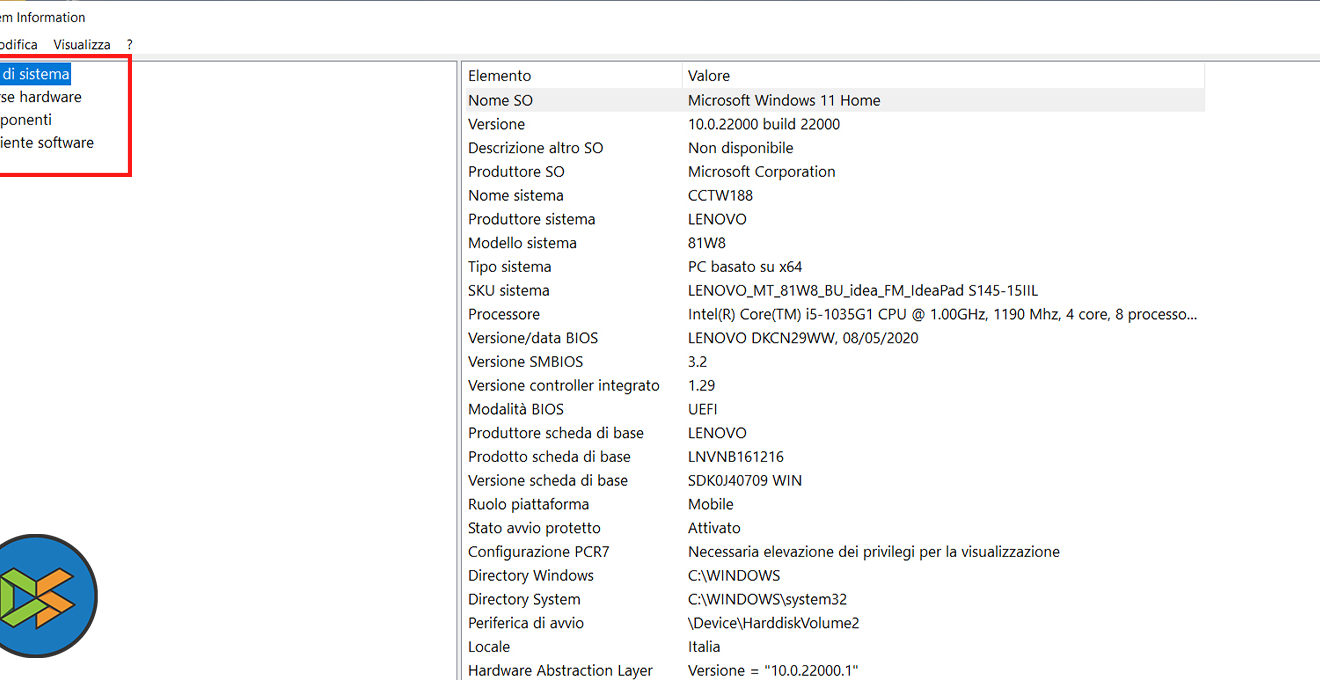
Task: Click the Nome sistema entry
Action: [516, 196]
